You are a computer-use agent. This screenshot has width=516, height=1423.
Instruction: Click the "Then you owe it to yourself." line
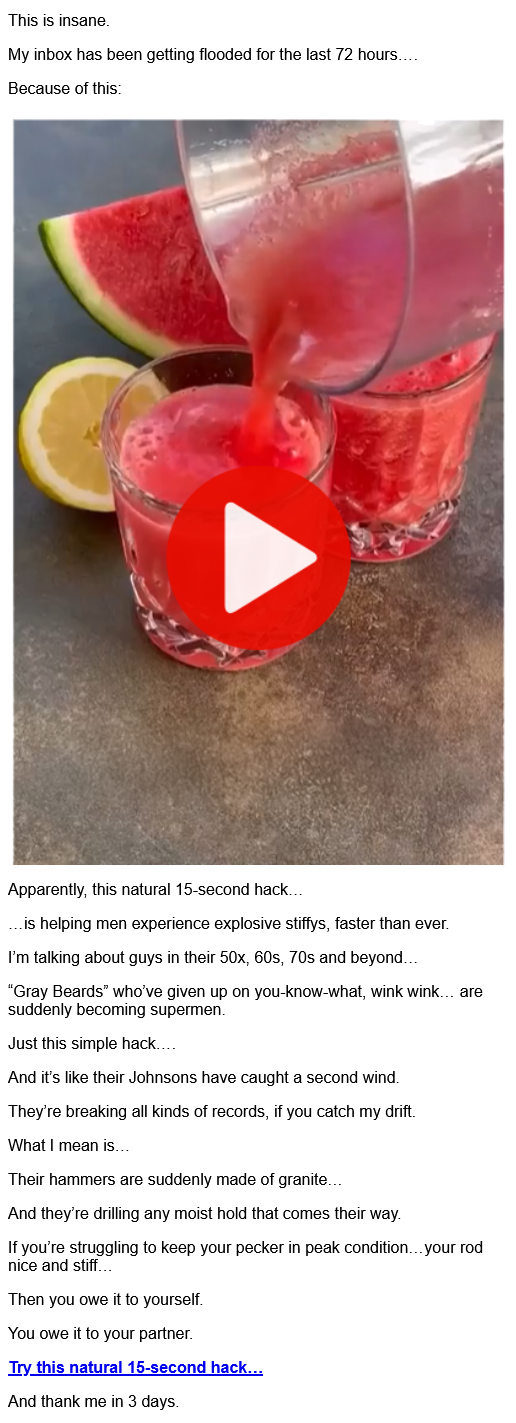coord(106,1299)
